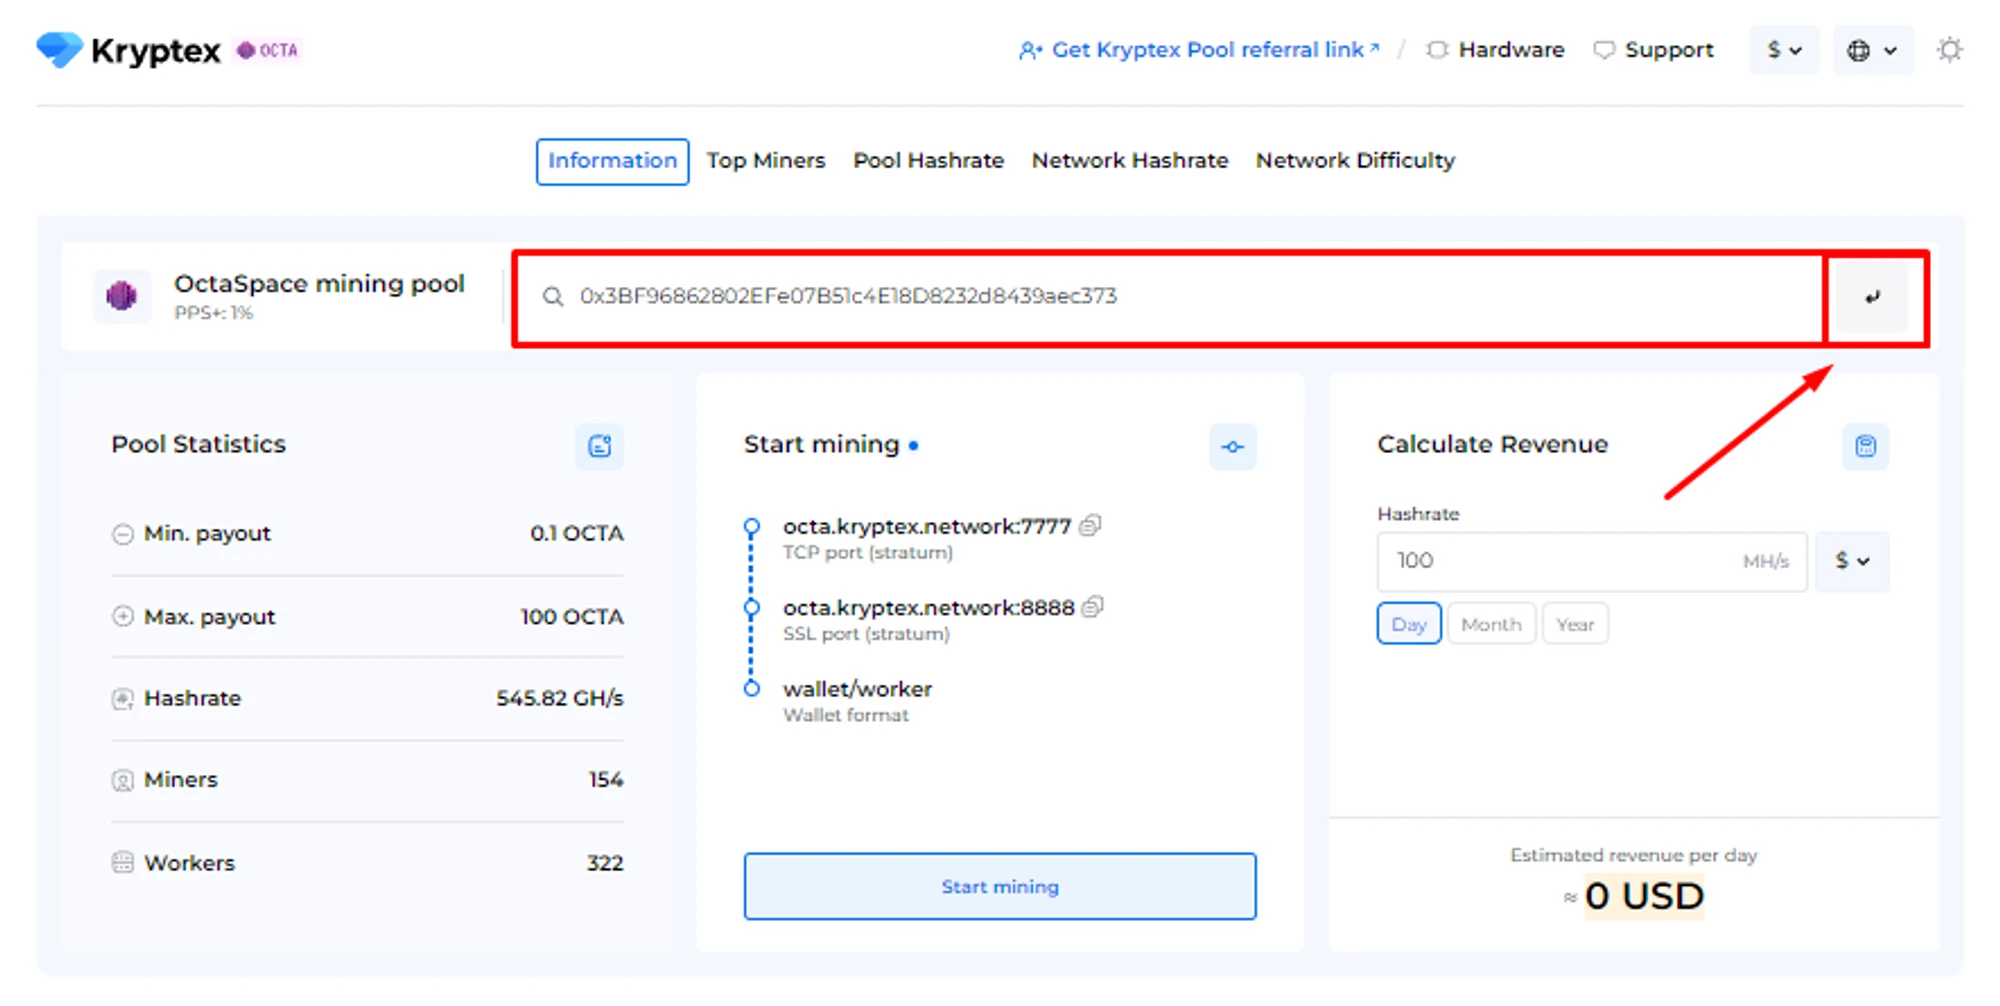Click the Kryptex logo
The image size is (2000, 1006).
pyautogui.click(x=128, y=50)
